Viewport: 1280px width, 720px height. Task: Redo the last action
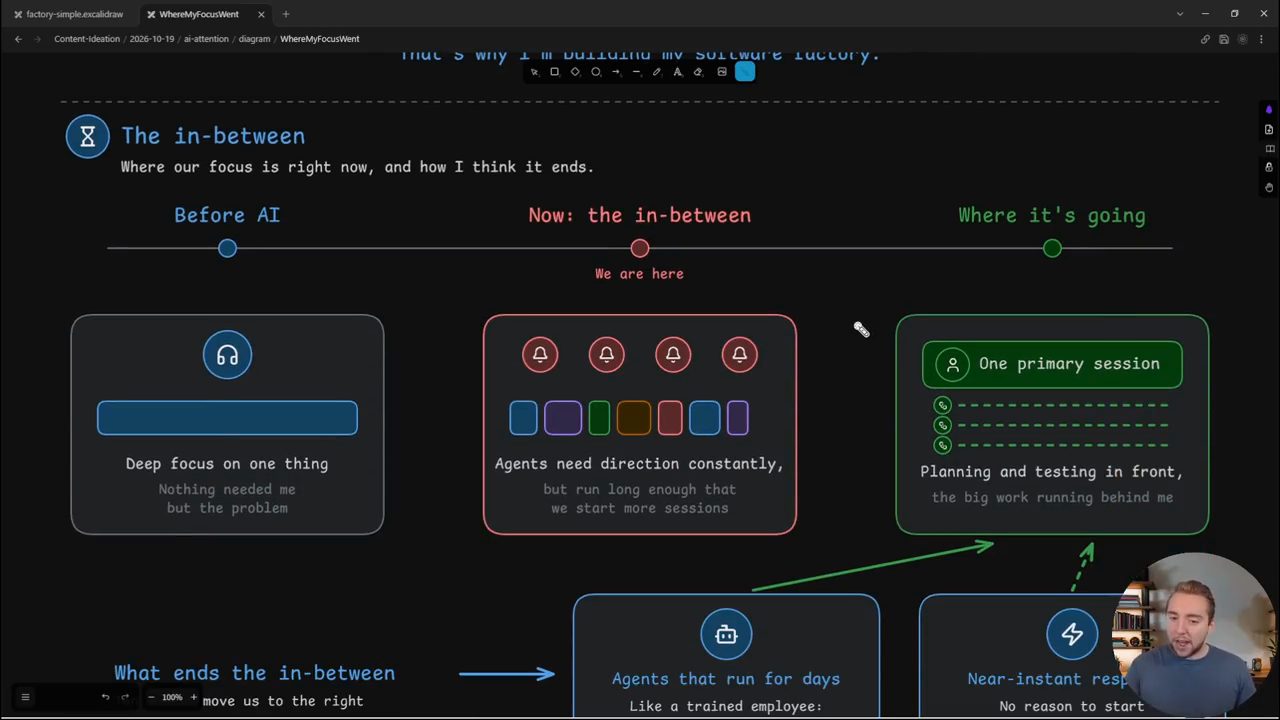pos(125,697)
